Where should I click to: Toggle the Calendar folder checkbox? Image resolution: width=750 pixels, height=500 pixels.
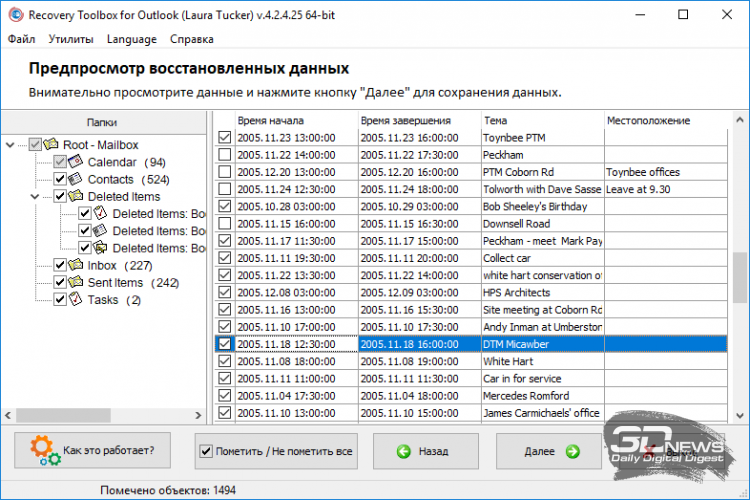(60, 162)
